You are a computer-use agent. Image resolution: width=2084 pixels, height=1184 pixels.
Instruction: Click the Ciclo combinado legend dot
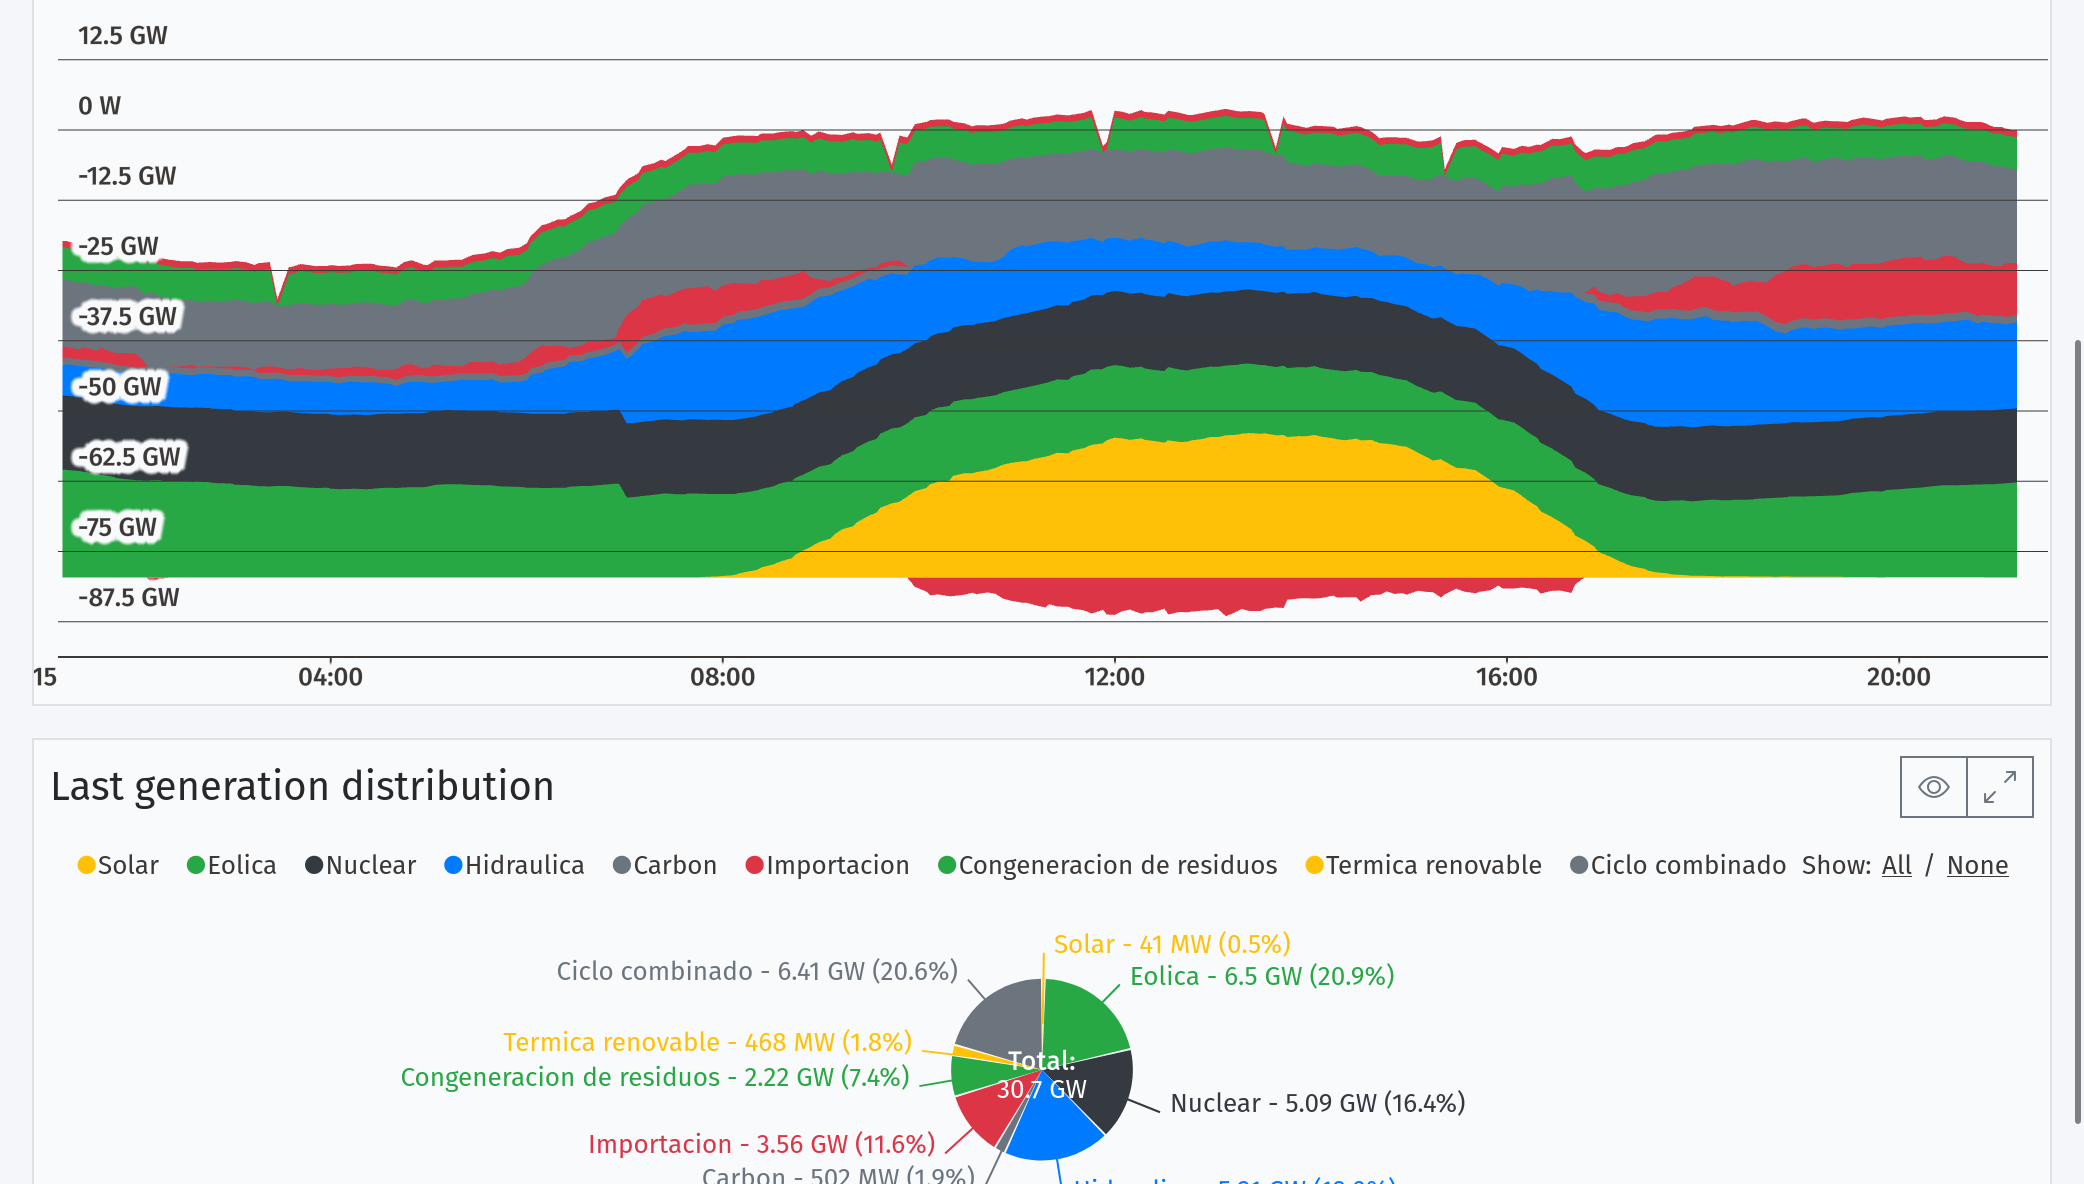click(1579, 865)
